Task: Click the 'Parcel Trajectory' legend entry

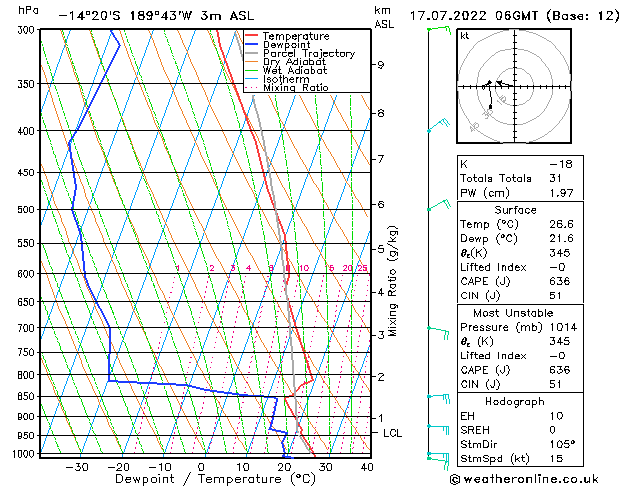Action: point(309,53)
